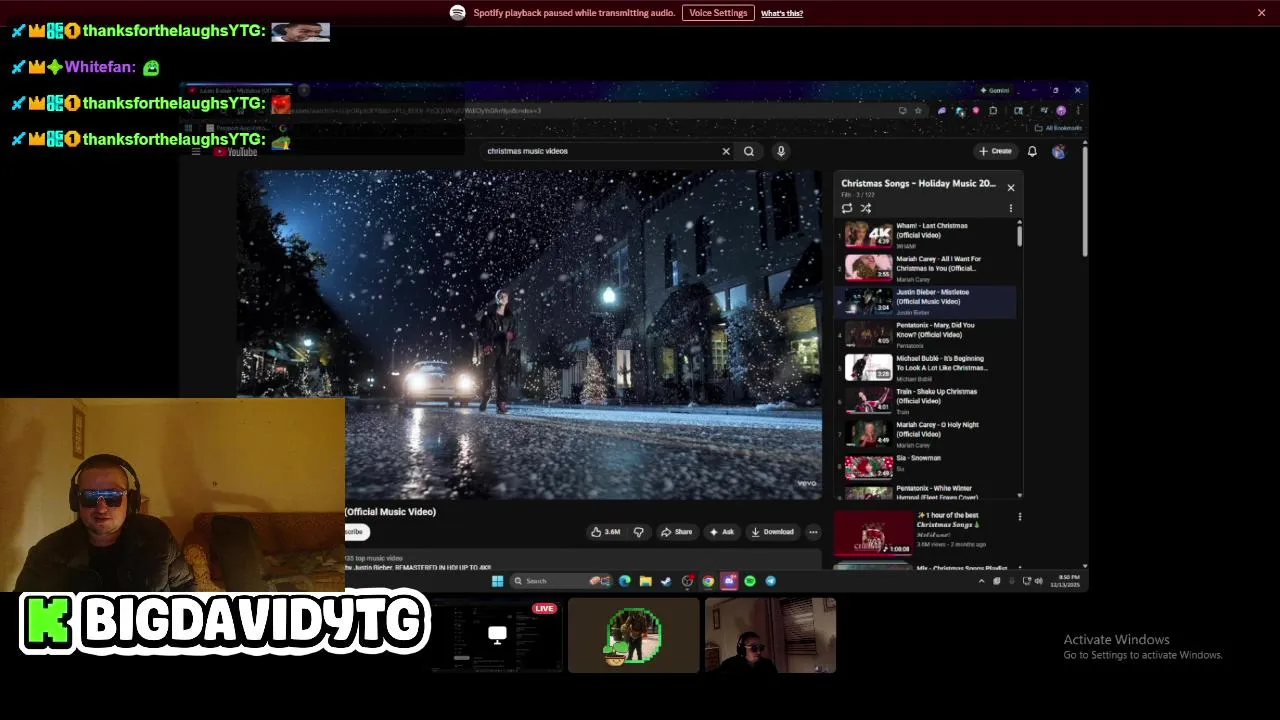Image resolution: width=1280 pixels, height=720 pixels.
Task: Show hidden tray icons chevron
Action: pyautogui.click(x=981, y=581)
